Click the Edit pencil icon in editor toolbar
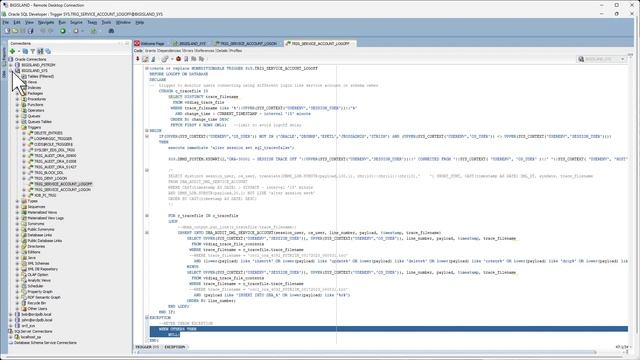The width and height of the screenshot is (640, 360). point(145,59)
